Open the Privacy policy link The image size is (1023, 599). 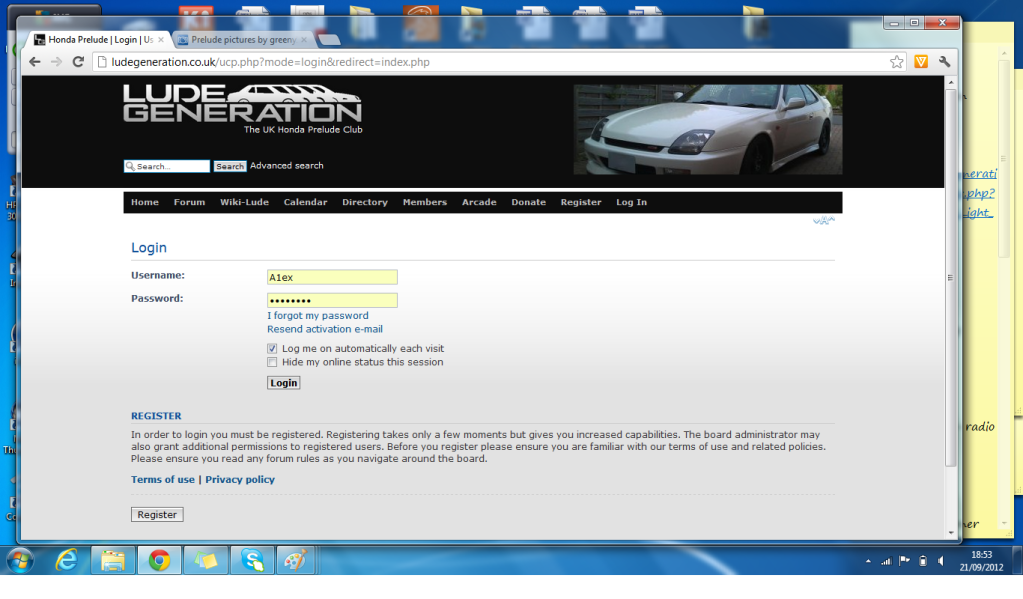coord(240,480)
